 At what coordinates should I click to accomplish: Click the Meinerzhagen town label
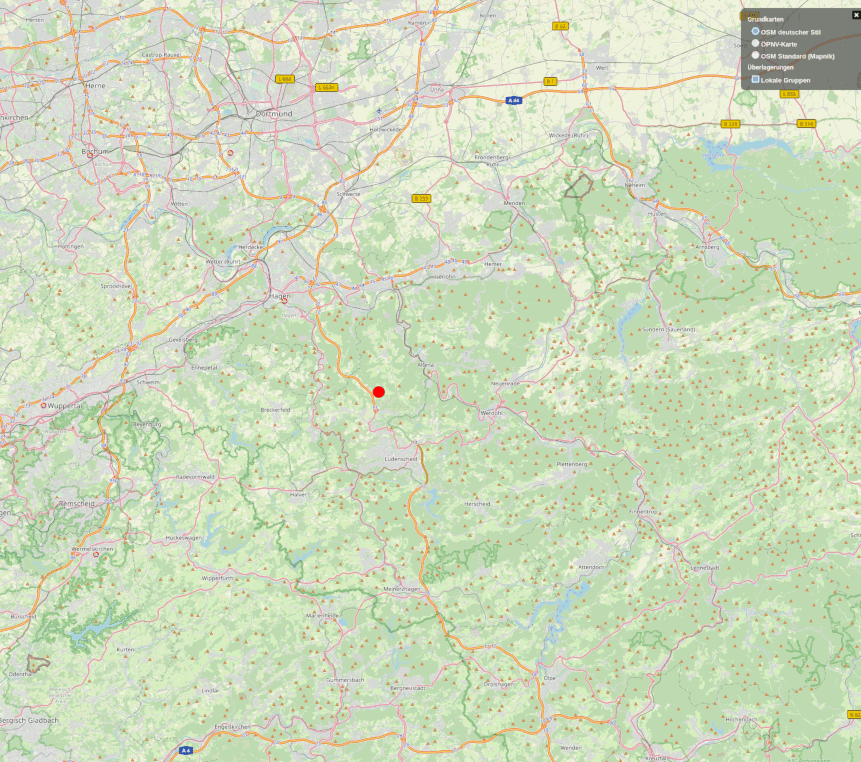(402, 589)
